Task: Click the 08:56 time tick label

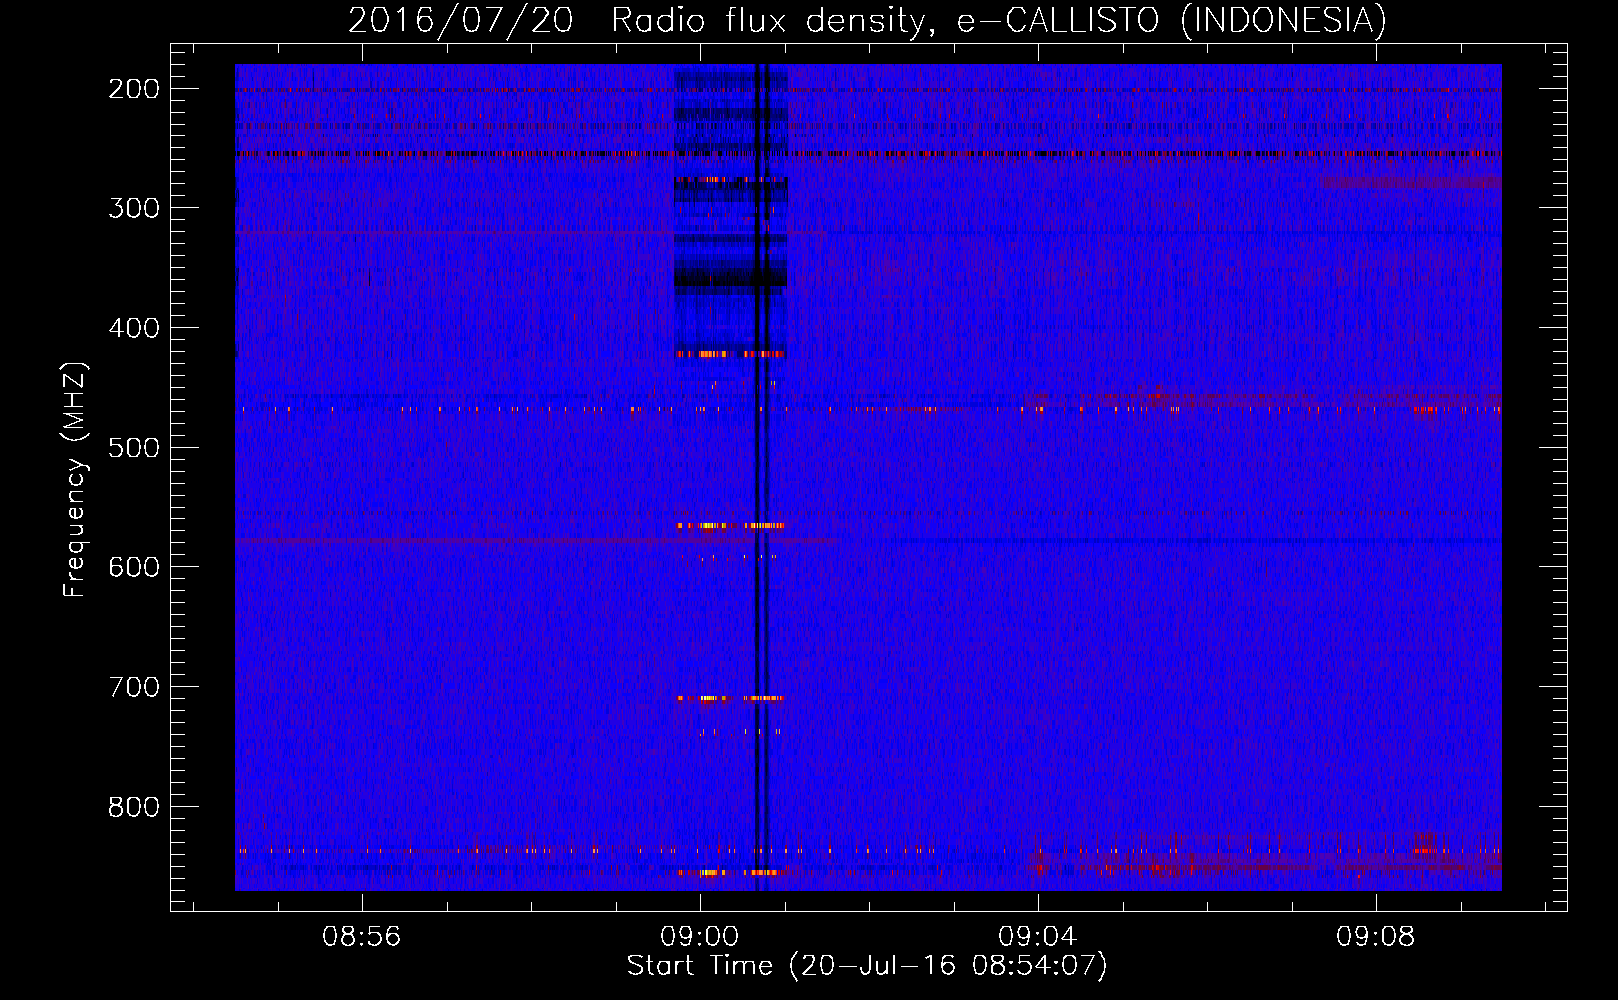Action: [x=361, y=937]
